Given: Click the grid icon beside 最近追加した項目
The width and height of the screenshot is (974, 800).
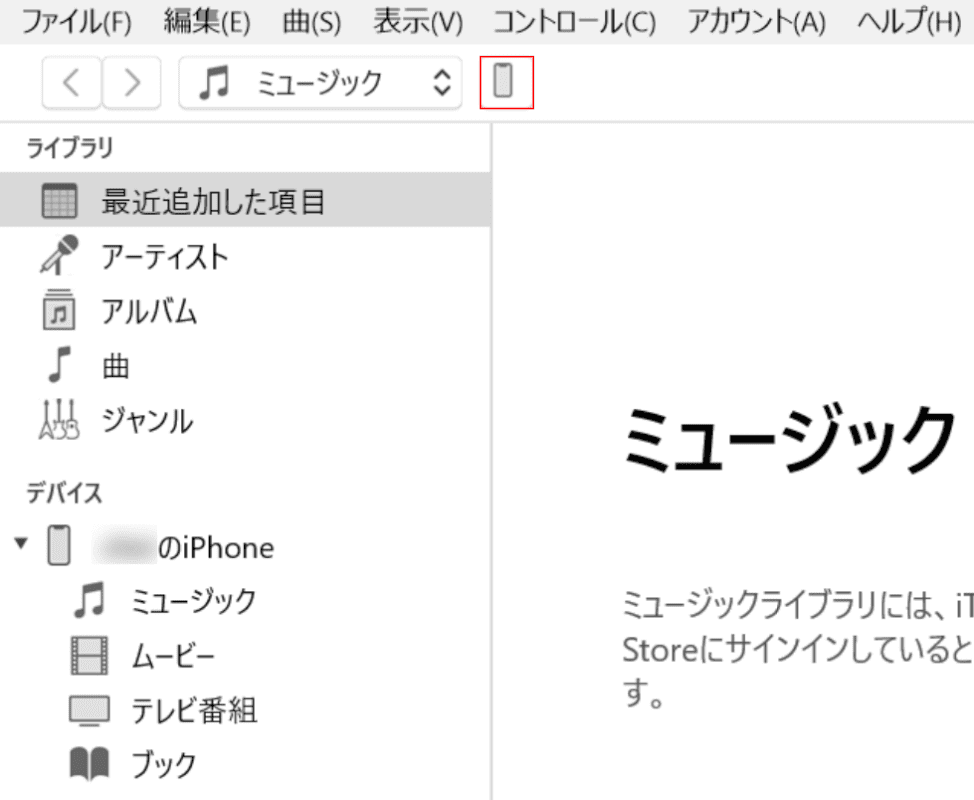Looking at the screenshot, I should [x=60, y=201].
